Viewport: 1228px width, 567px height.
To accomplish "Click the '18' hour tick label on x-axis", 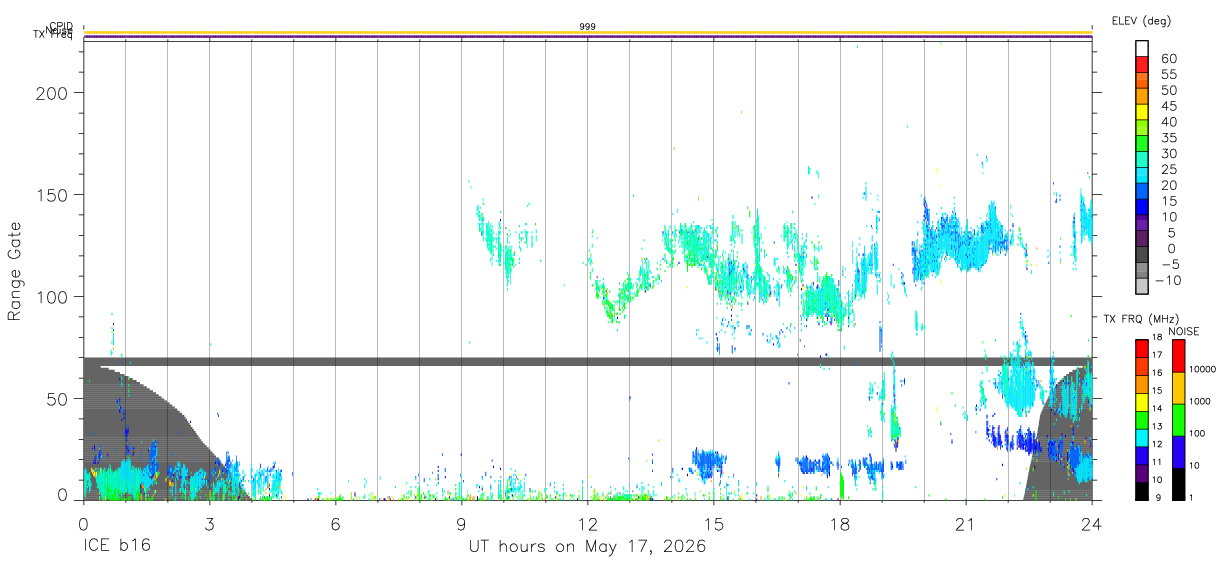I will (x=839, y=523).
